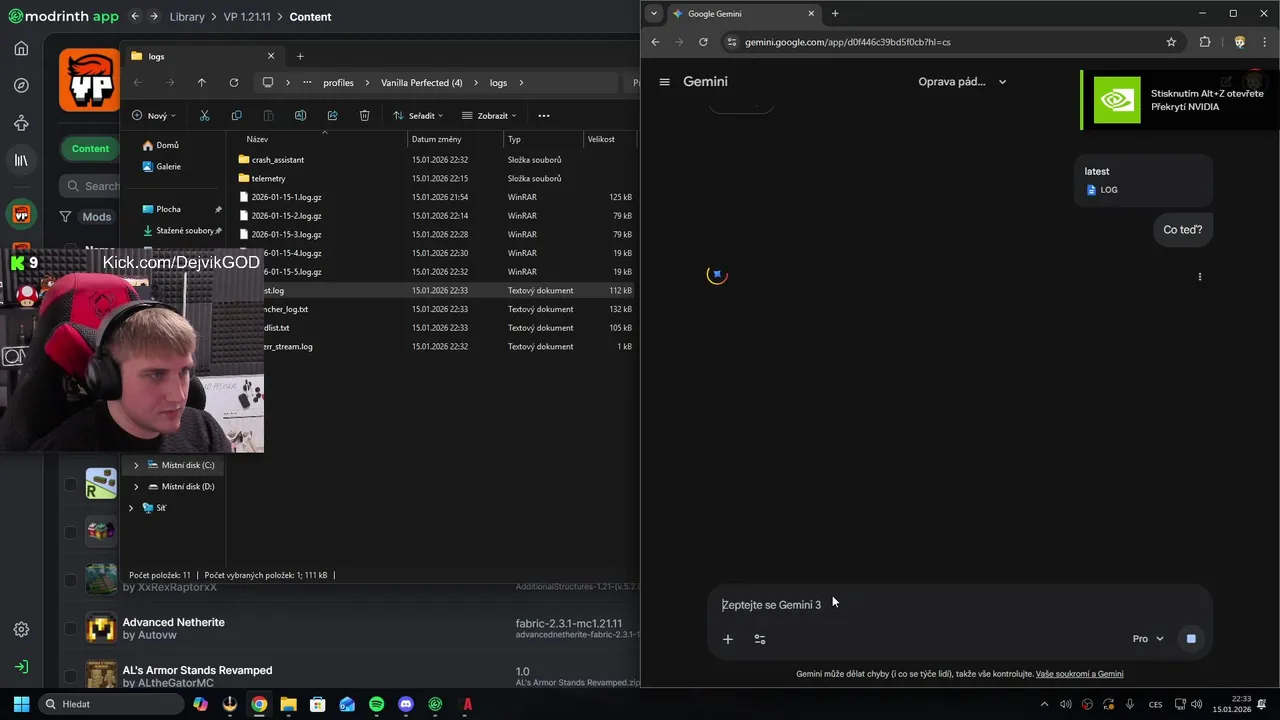Add a file with the Gemini plus icon
Image resolution: width=1280 pixels, height=720 pixels.
(728, 639)
